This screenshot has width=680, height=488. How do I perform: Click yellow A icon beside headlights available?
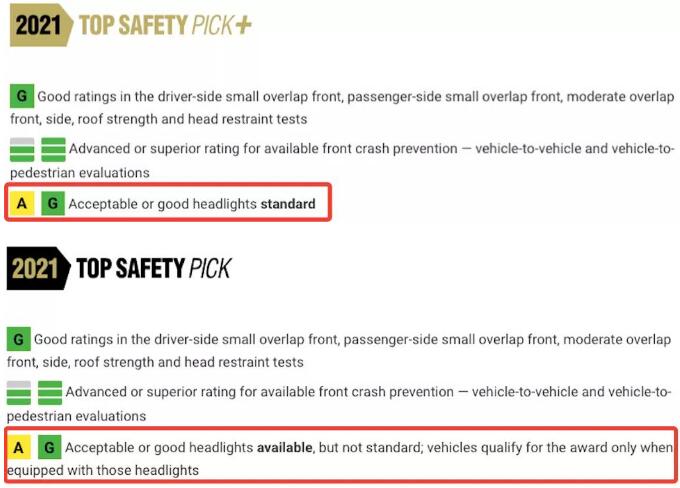(19, 447)
